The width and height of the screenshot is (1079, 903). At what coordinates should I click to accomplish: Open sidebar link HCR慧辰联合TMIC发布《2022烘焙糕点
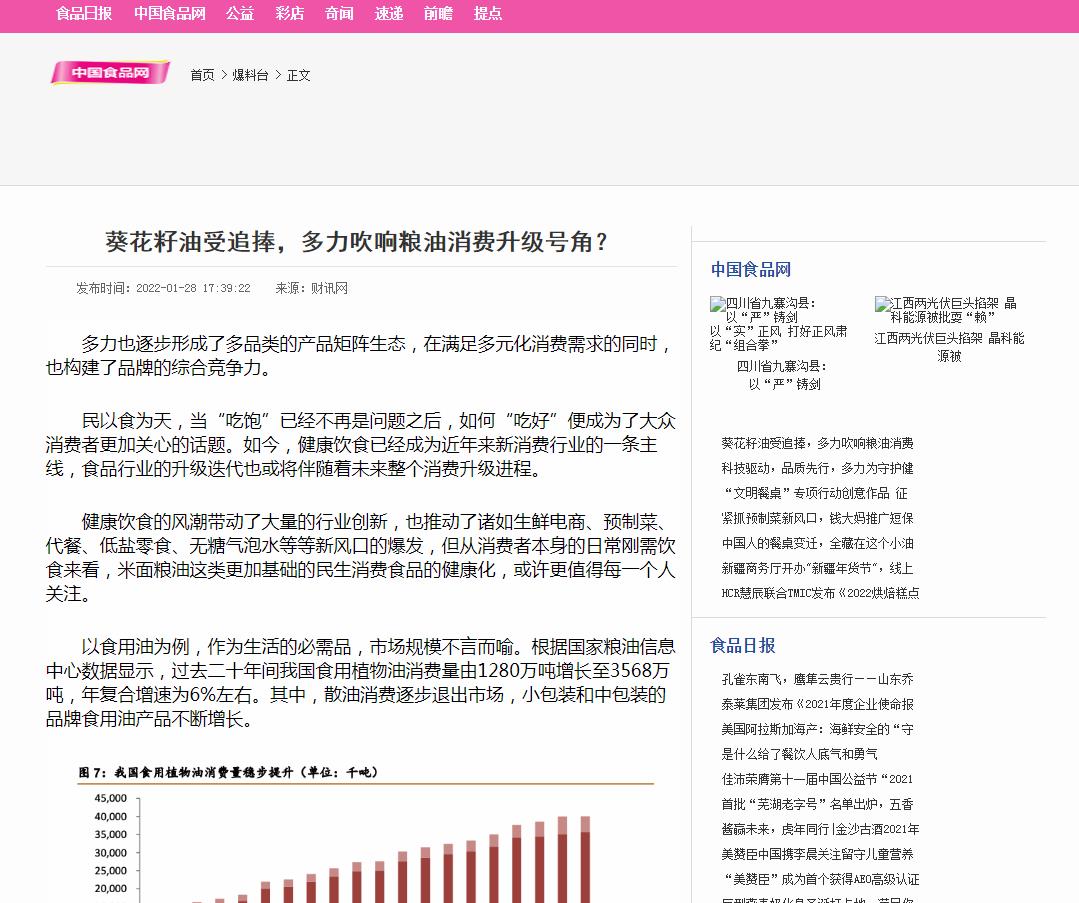click(x=820, y=593)
